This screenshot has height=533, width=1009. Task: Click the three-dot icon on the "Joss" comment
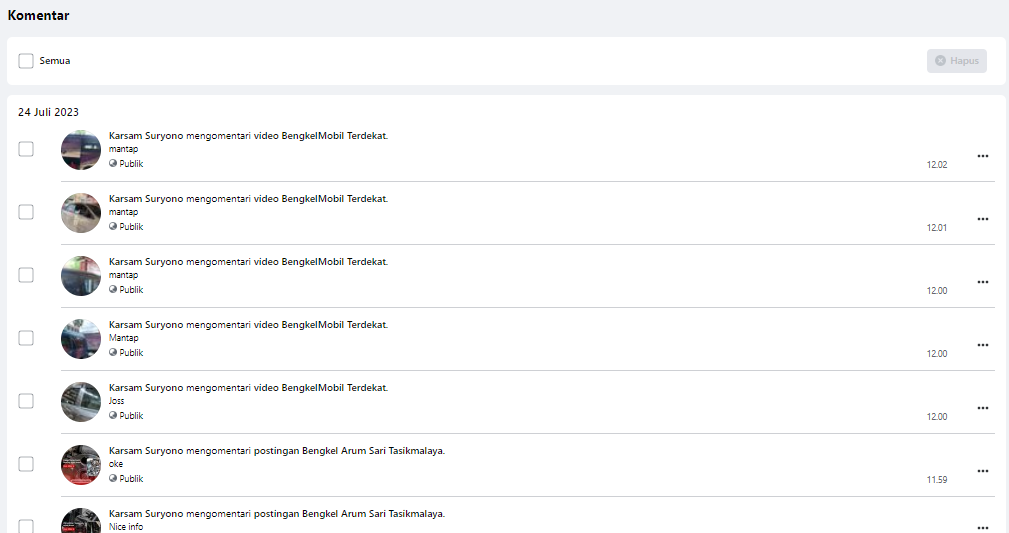(x=982, y=408)
